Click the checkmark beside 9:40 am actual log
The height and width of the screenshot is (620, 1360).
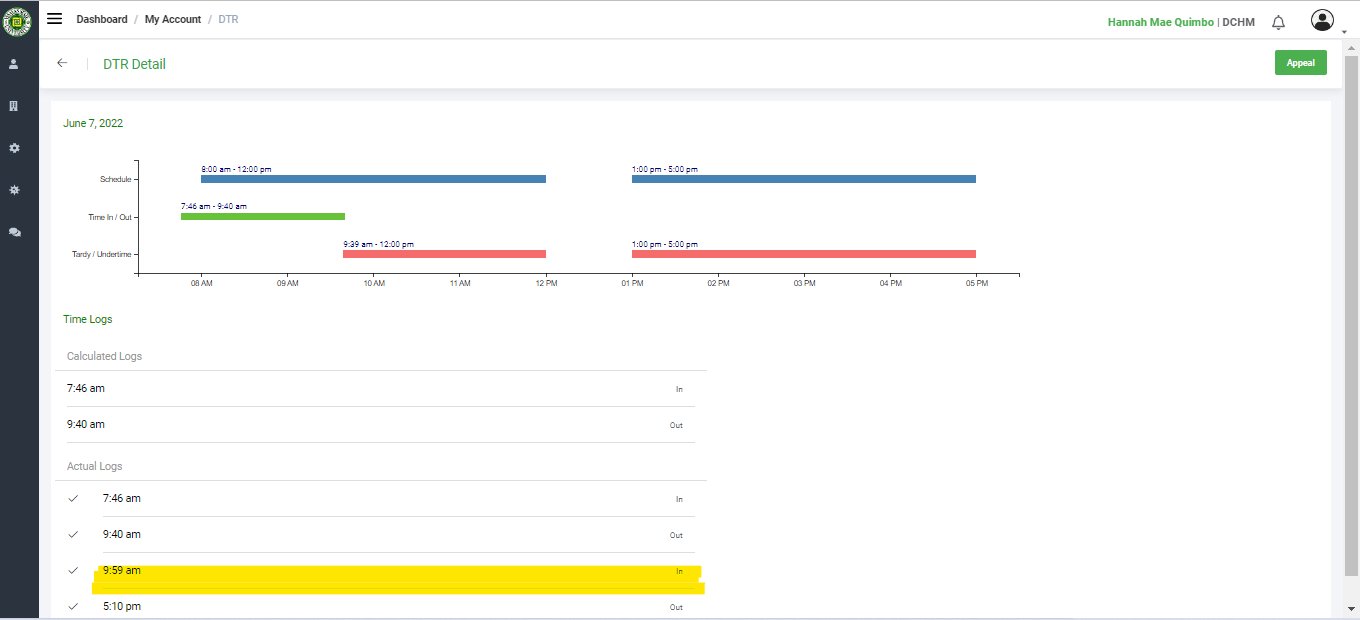click(x=73, y=534)
